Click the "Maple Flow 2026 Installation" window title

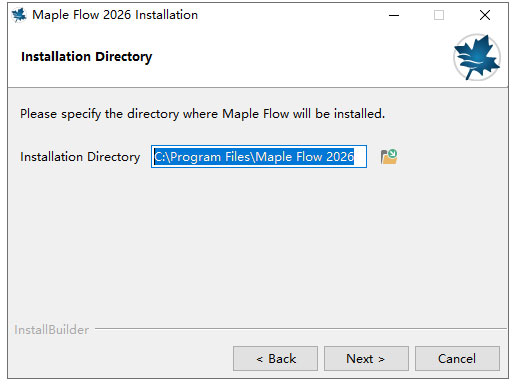[x=115, y=15]
